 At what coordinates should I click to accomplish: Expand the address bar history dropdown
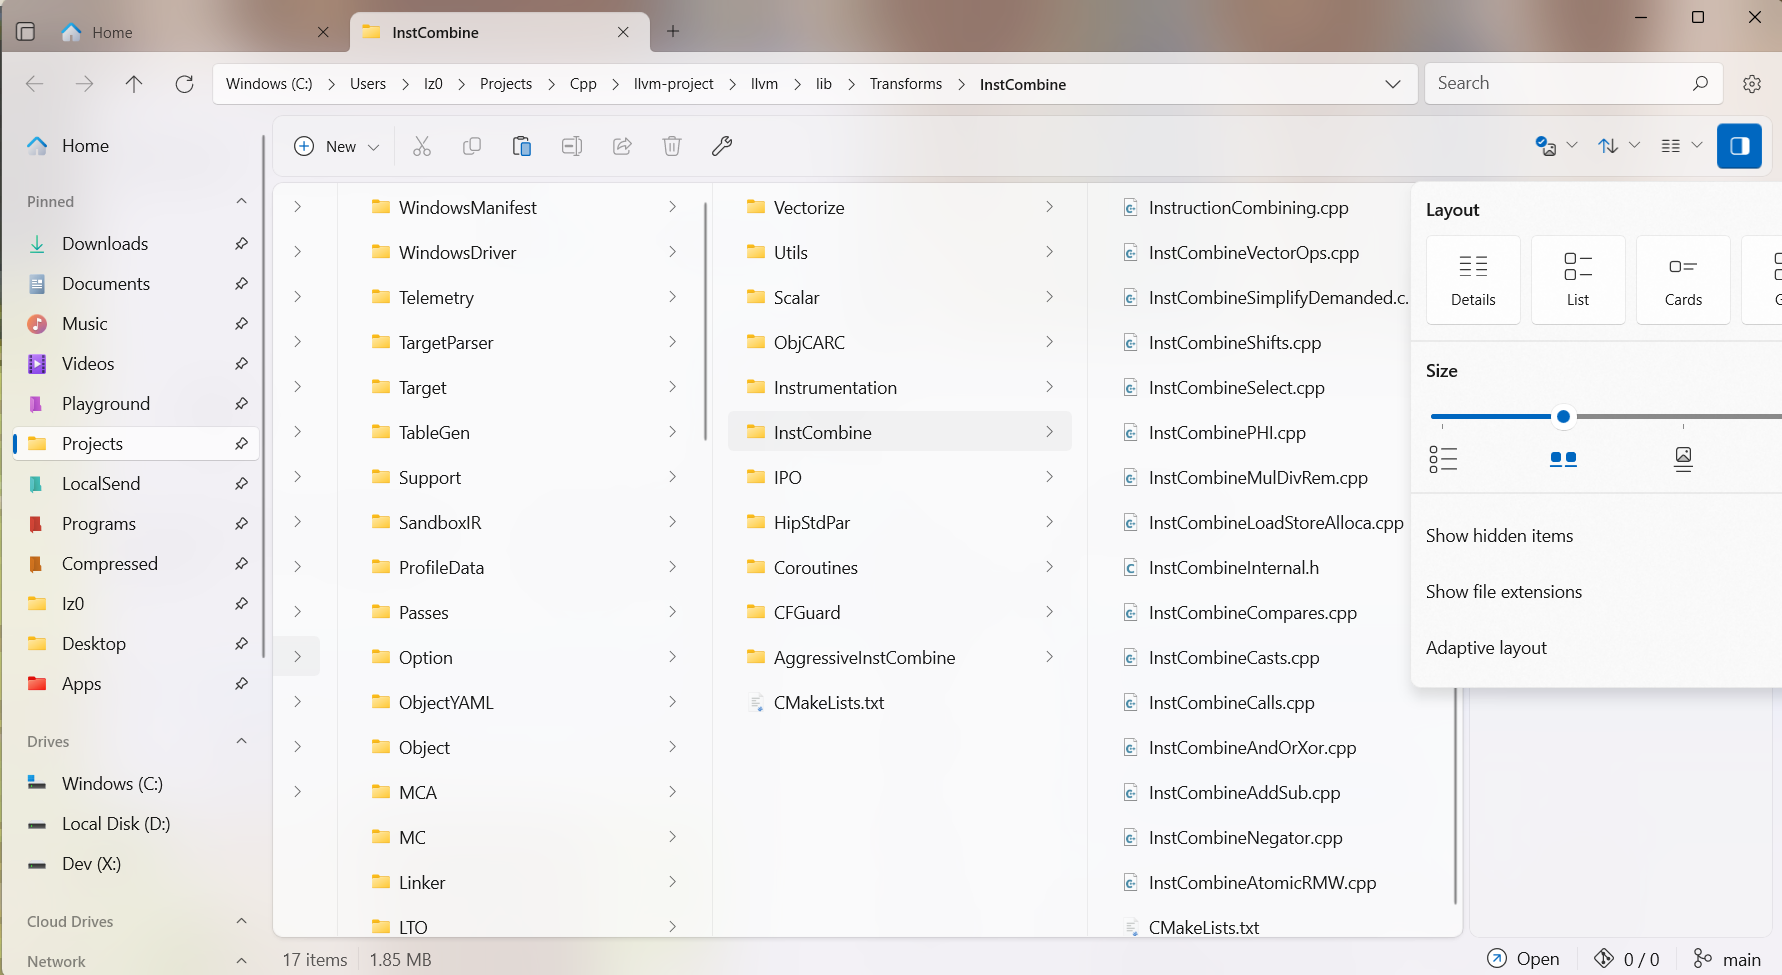(1393, 84)
